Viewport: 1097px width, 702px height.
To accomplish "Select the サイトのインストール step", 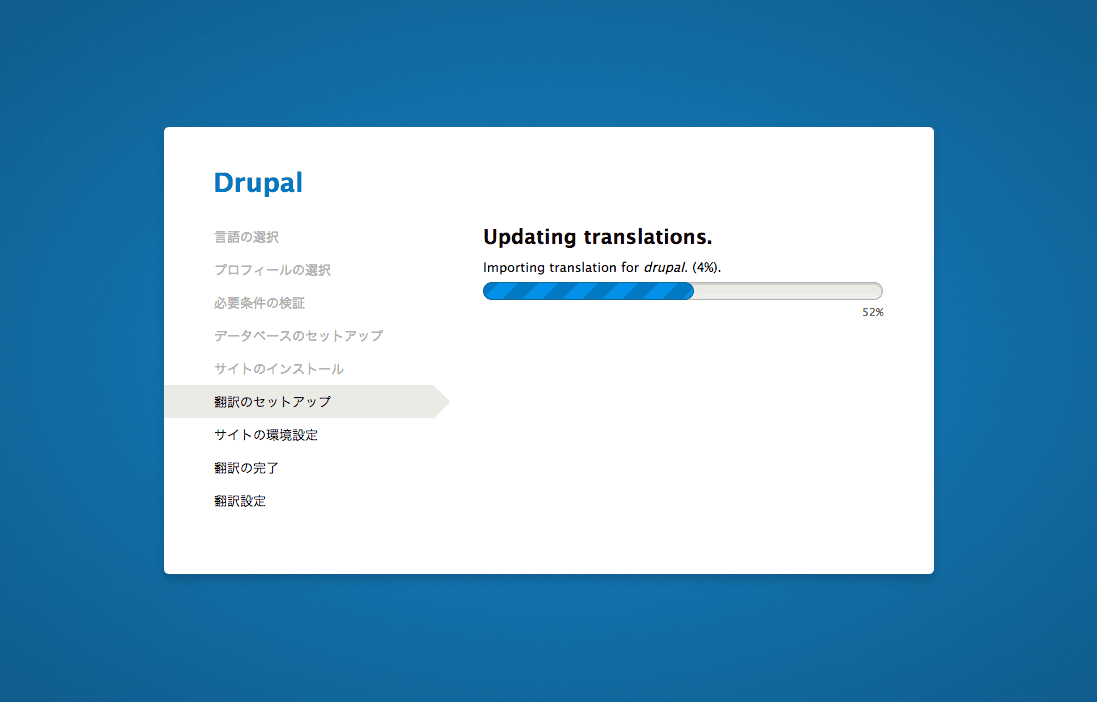I will 279,369.
